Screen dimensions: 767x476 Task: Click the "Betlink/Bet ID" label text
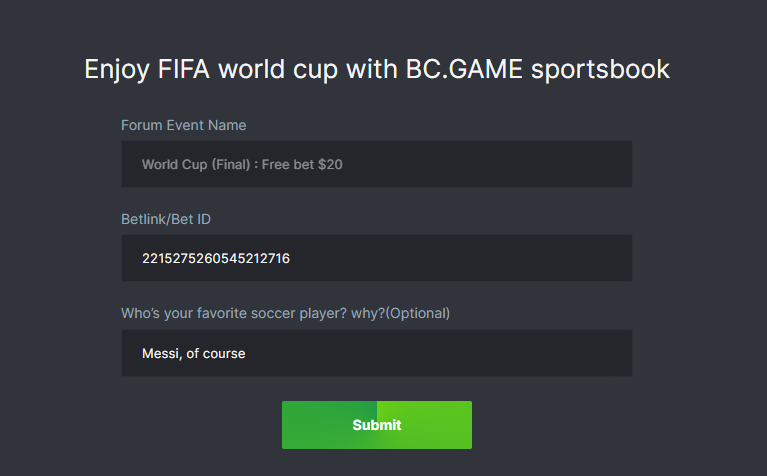(x=166, y=219)
